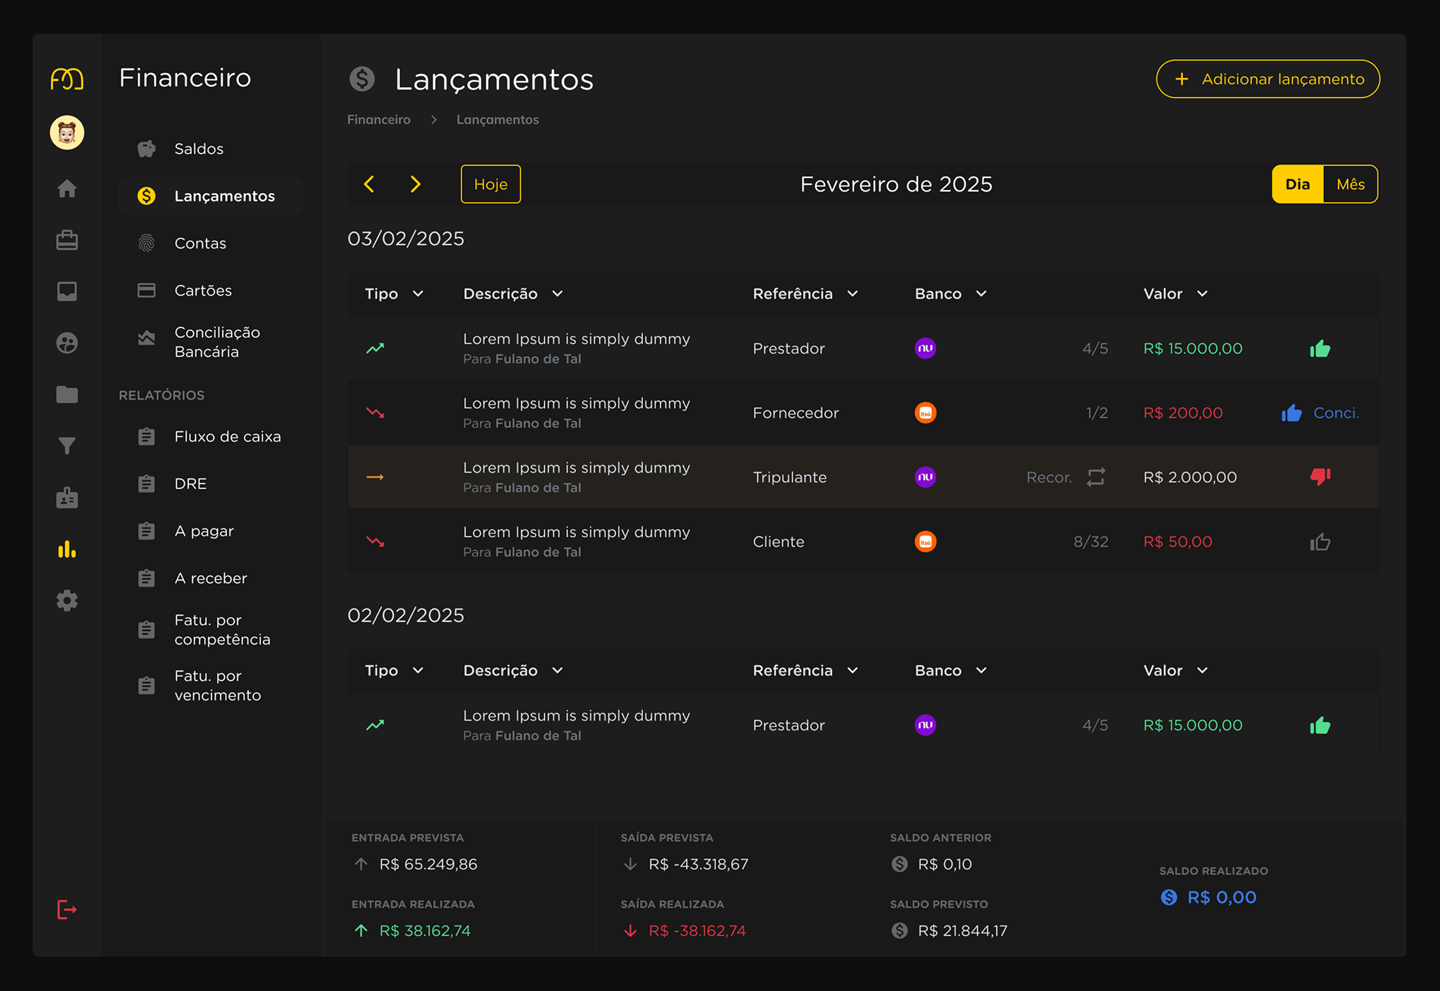This screenshot has height=991, width=1440.
Task: Open the settings gear in the sidebar
Action: tap(67, 601)
